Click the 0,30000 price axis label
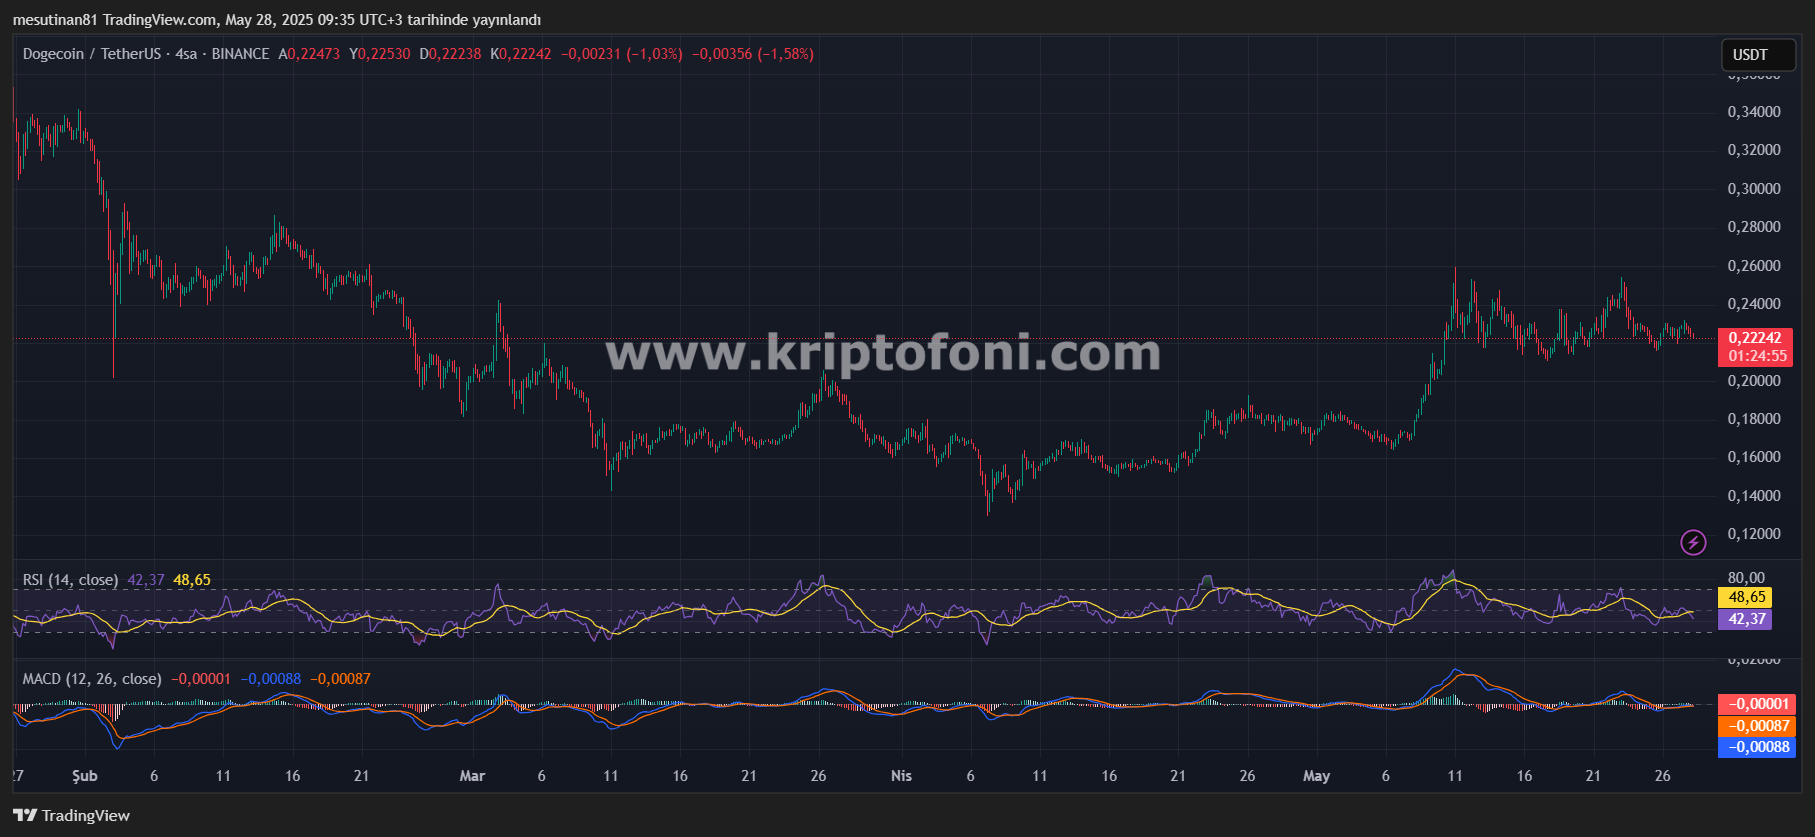Screen dimensions: 1815x837 [x=1754, y=189]
